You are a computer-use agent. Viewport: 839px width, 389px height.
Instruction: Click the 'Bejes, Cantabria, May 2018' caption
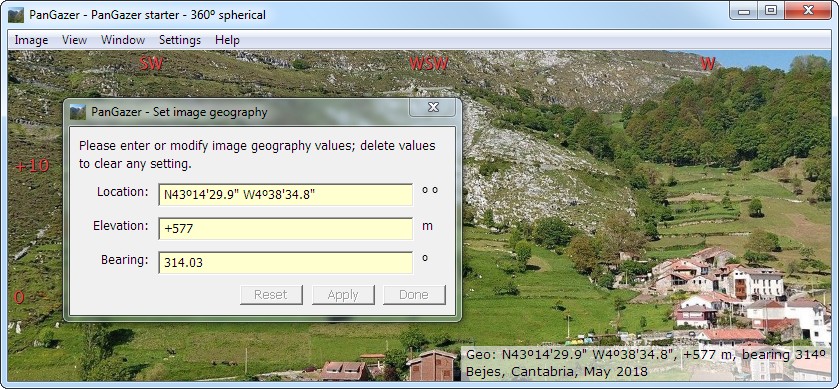(x=557, y=371)
